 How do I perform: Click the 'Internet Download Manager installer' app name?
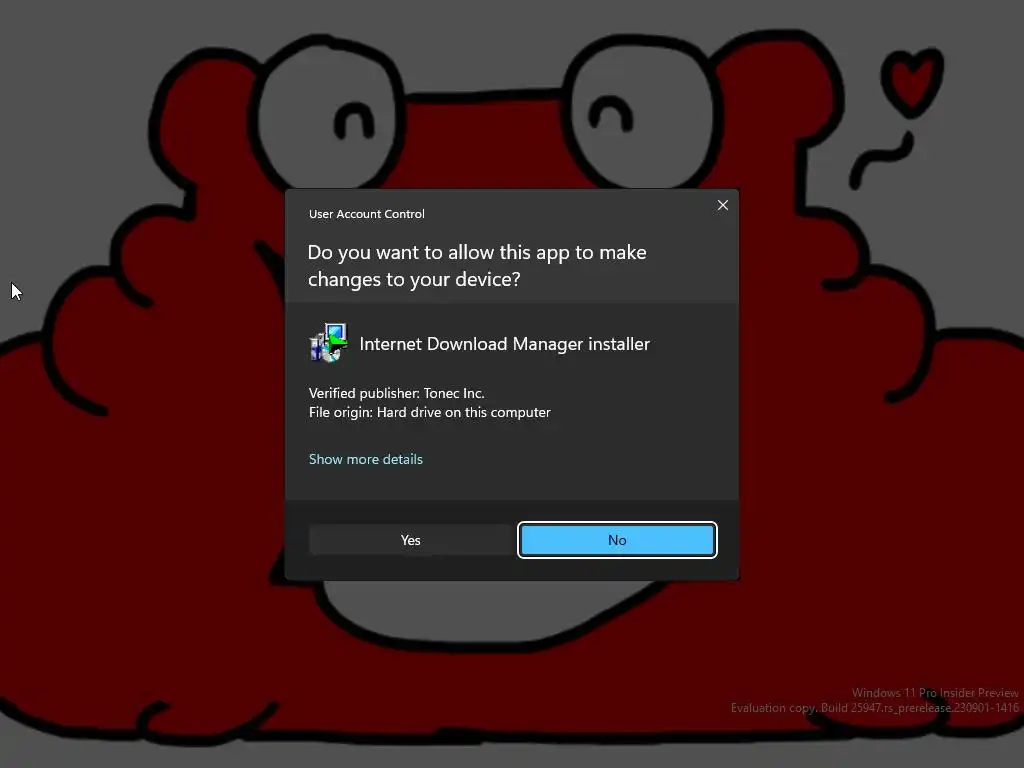coord(504,344)
